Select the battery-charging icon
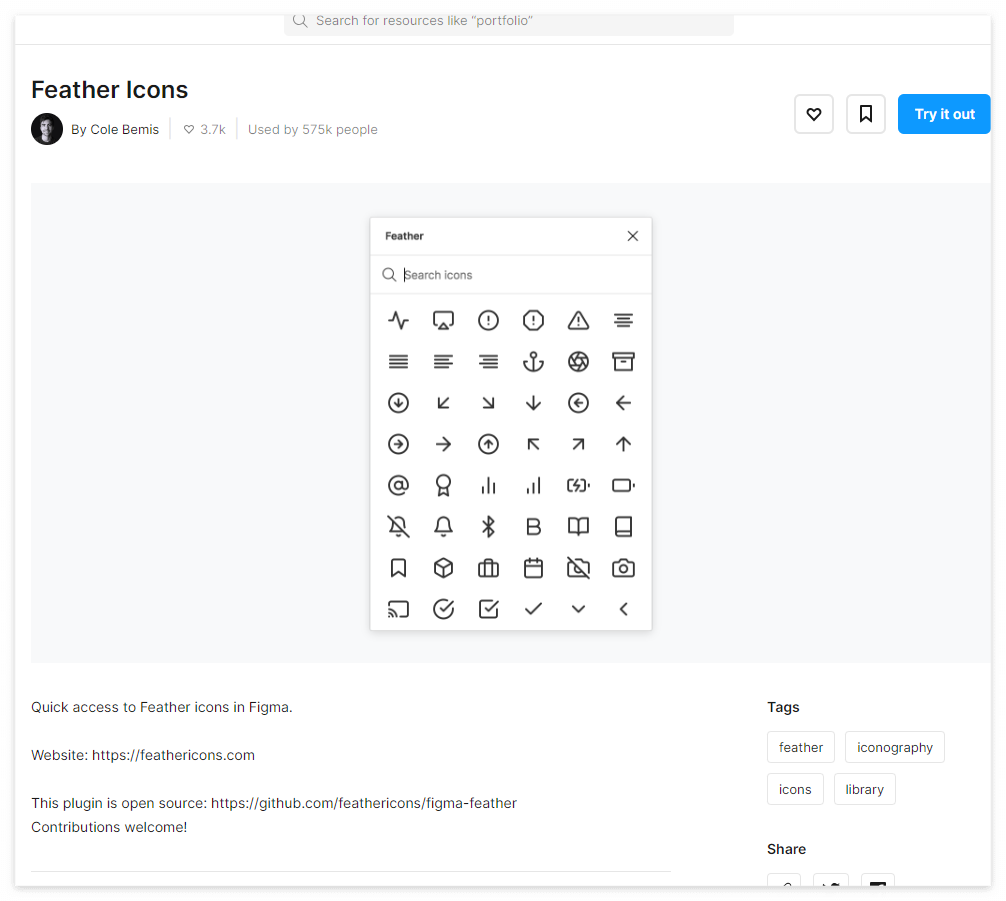The width and height of the screenshot is (1006, 901). tap(578, 485)
